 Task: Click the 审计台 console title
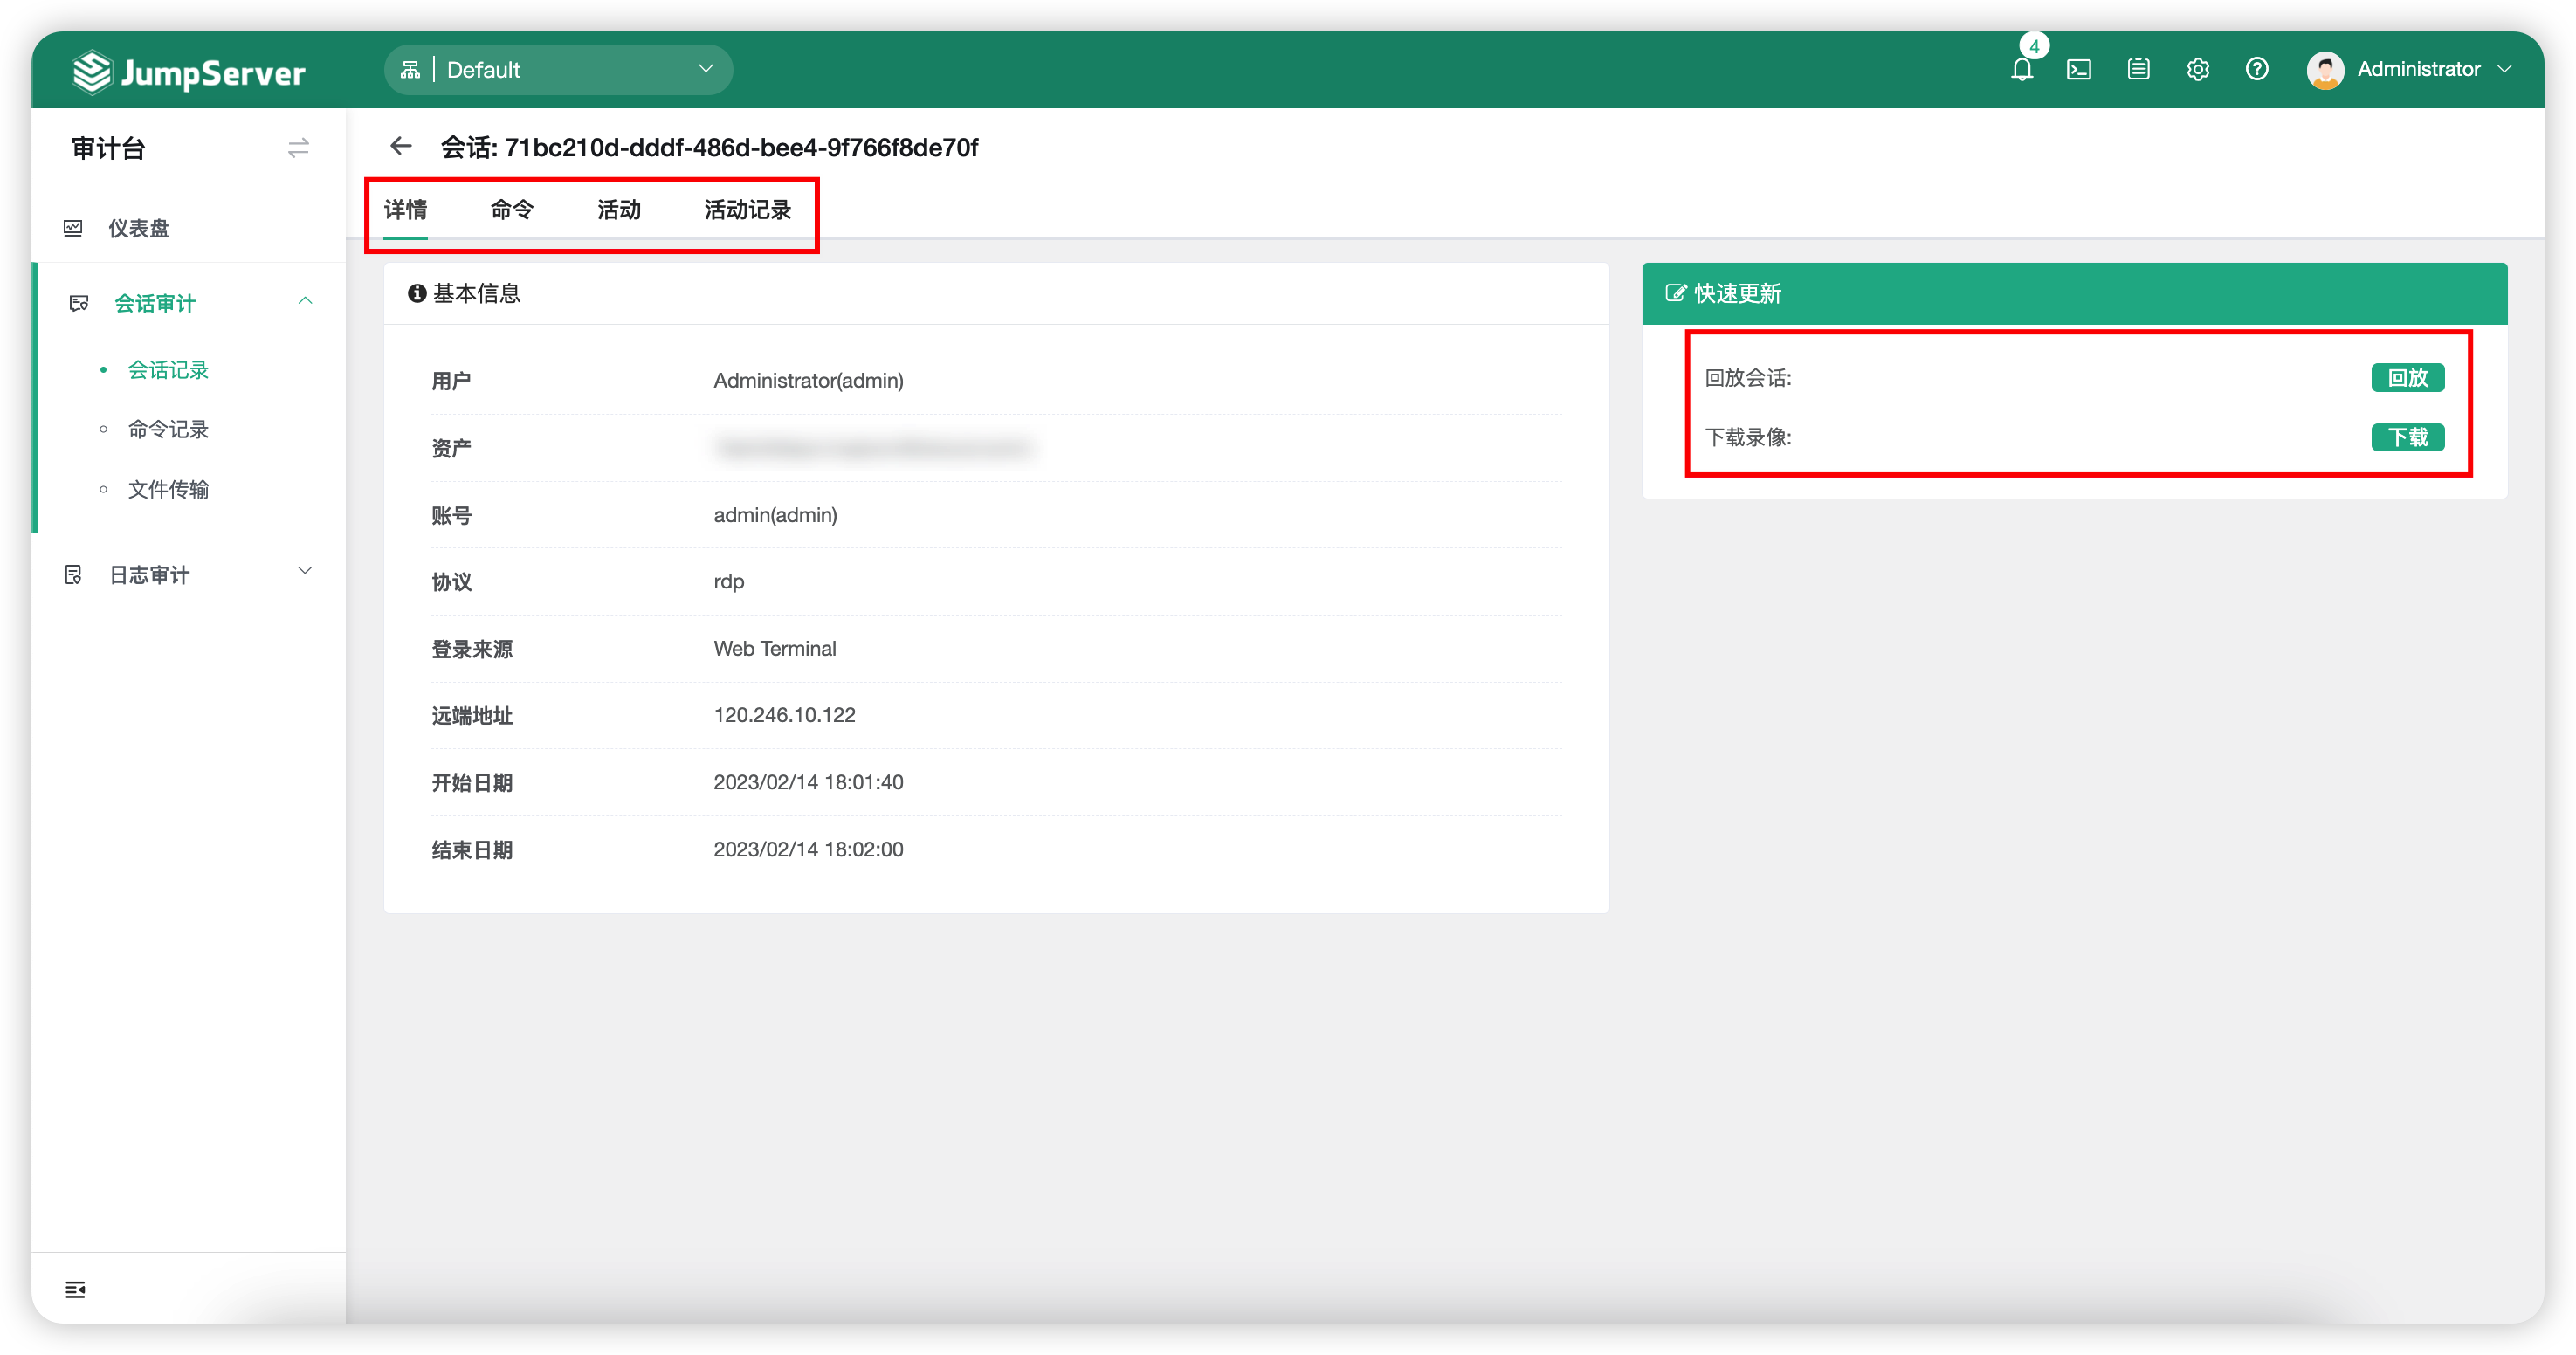pyautogui.click(x=109, y=148)
